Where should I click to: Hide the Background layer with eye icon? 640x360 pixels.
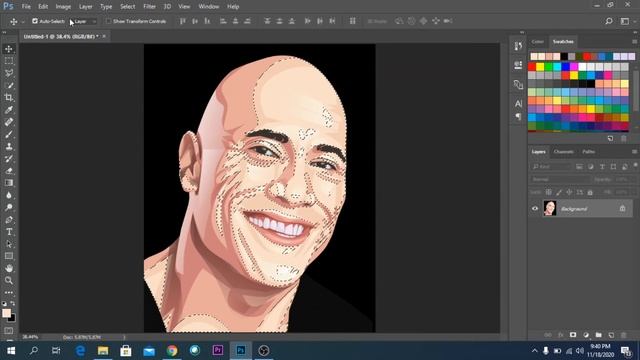[x=535, y=209]
